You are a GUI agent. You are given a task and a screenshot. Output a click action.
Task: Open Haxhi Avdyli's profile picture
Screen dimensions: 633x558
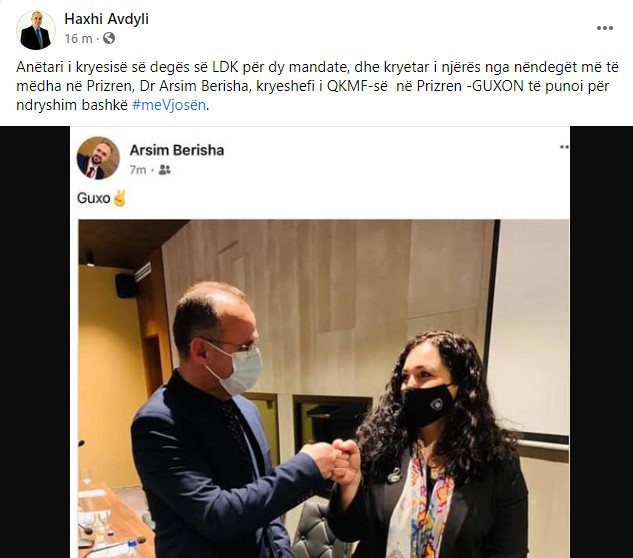coord(36,30)
